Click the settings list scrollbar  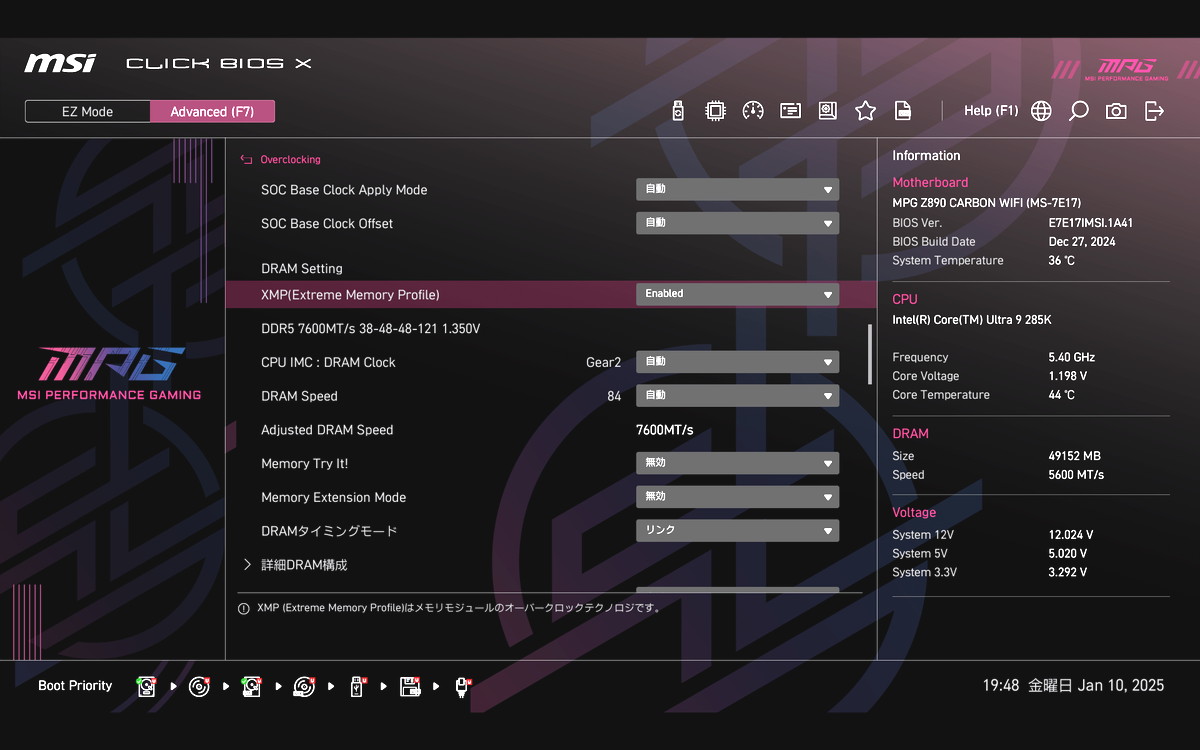[x=869, y=354]
